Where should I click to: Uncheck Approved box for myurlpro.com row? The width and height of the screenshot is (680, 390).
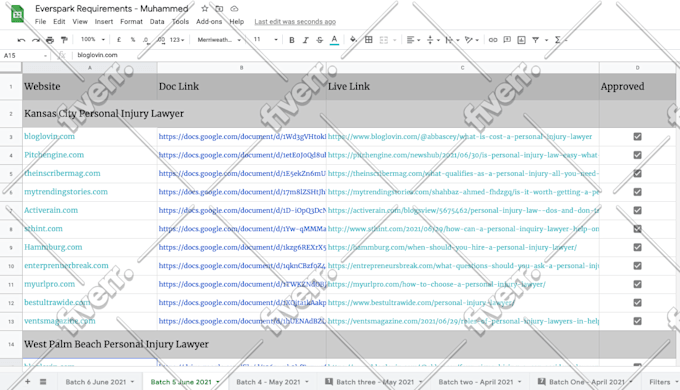pos(637,284)
